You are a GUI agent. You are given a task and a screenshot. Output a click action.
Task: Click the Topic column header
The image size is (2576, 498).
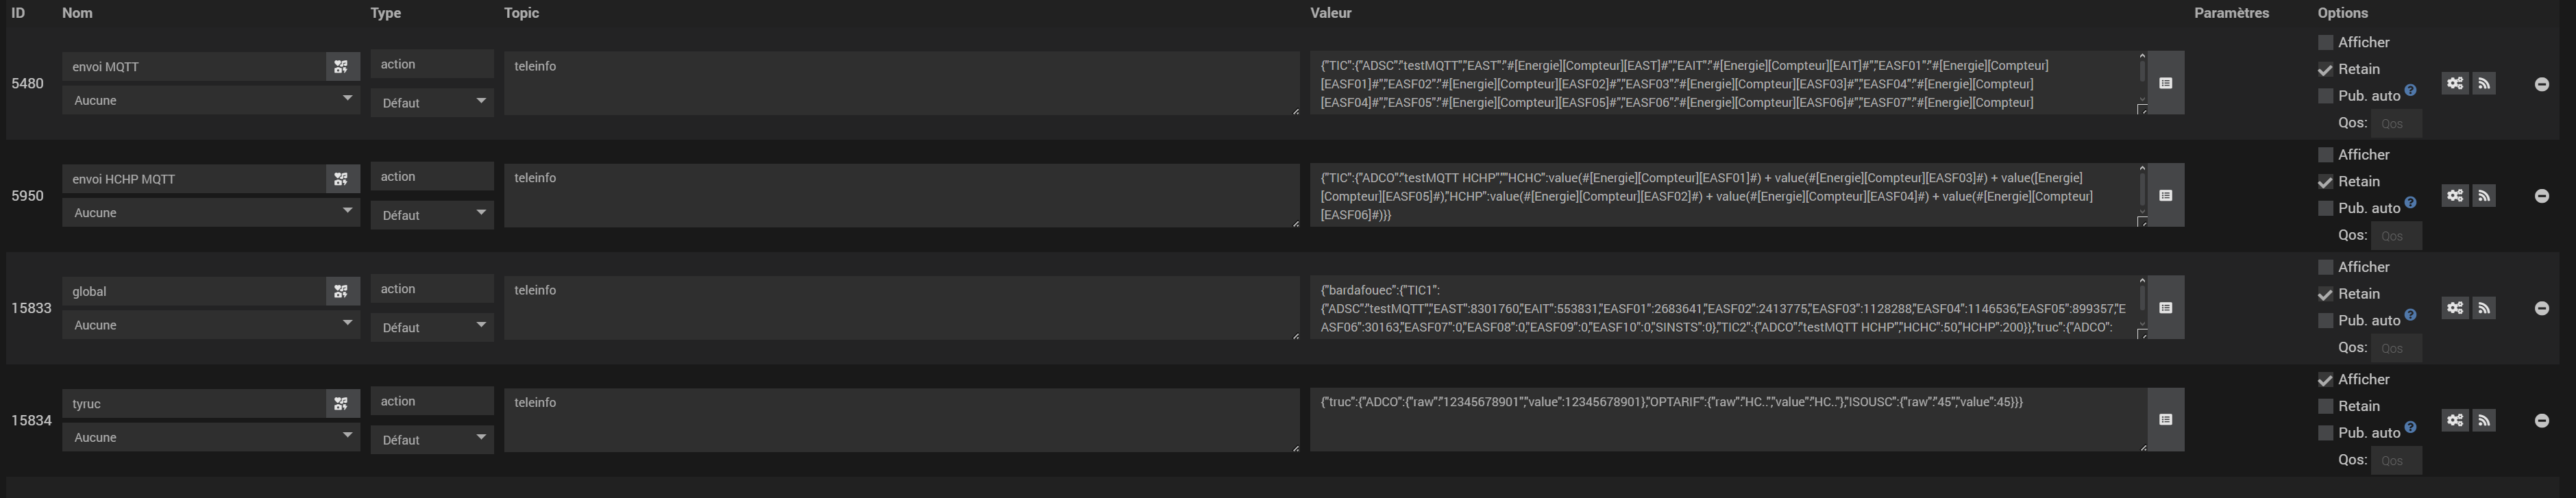pos(521,13)
